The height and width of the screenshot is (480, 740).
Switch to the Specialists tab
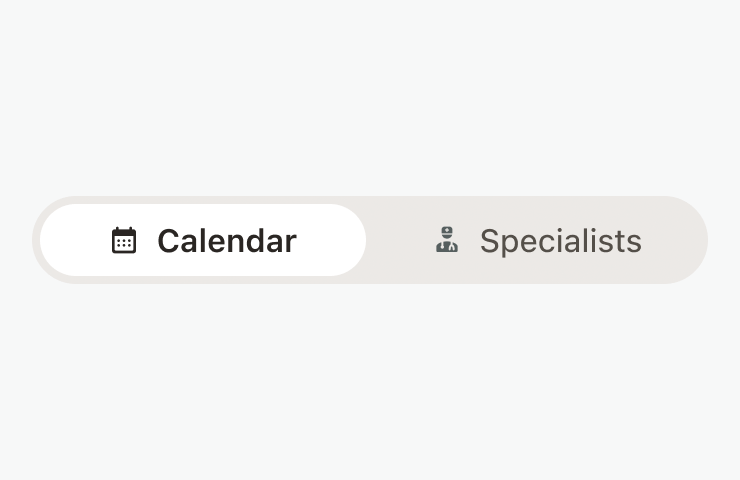[538, 240]
